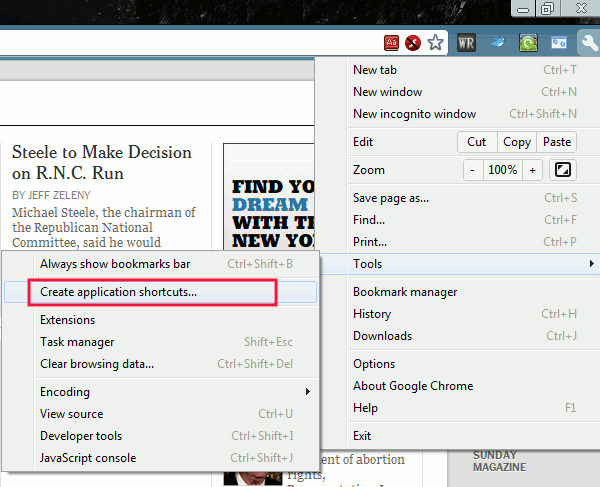Screen dimensions: 600x487
Task: Select Create application shortcuts...
Action: pyautogui.click(x=160, y=292)
